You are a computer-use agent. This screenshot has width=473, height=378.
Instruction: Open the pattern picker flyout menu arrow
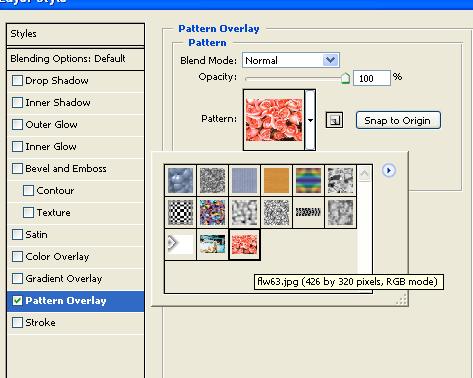(388, 171)
